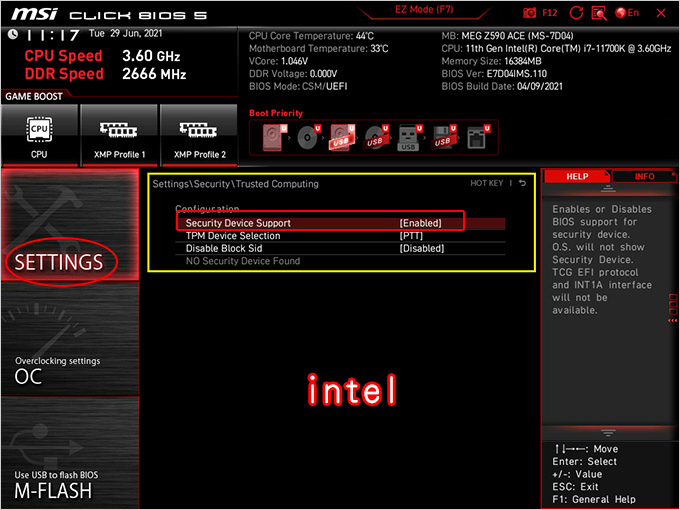Click the back arrow next to HOT KEY
Image resolution: width=680 pixels, height=510 pixels.
coord(523,183)
